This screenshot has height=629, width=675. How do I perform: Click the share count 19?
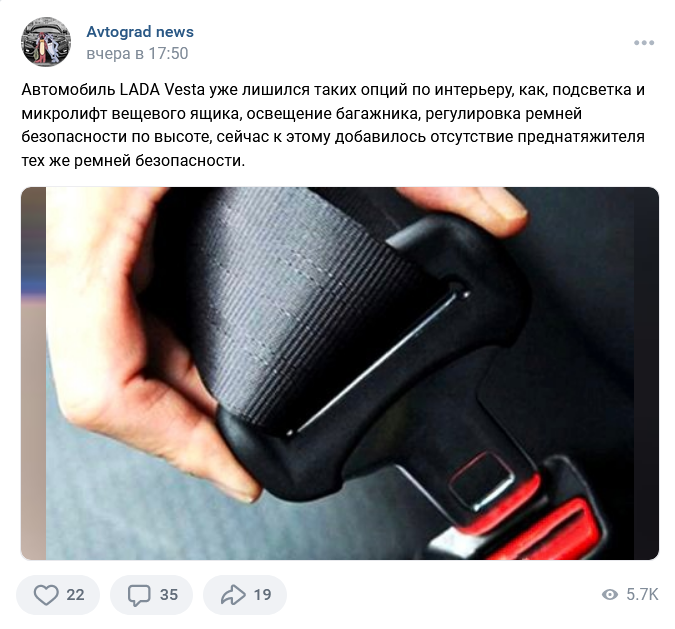click(x=262, y=595)
